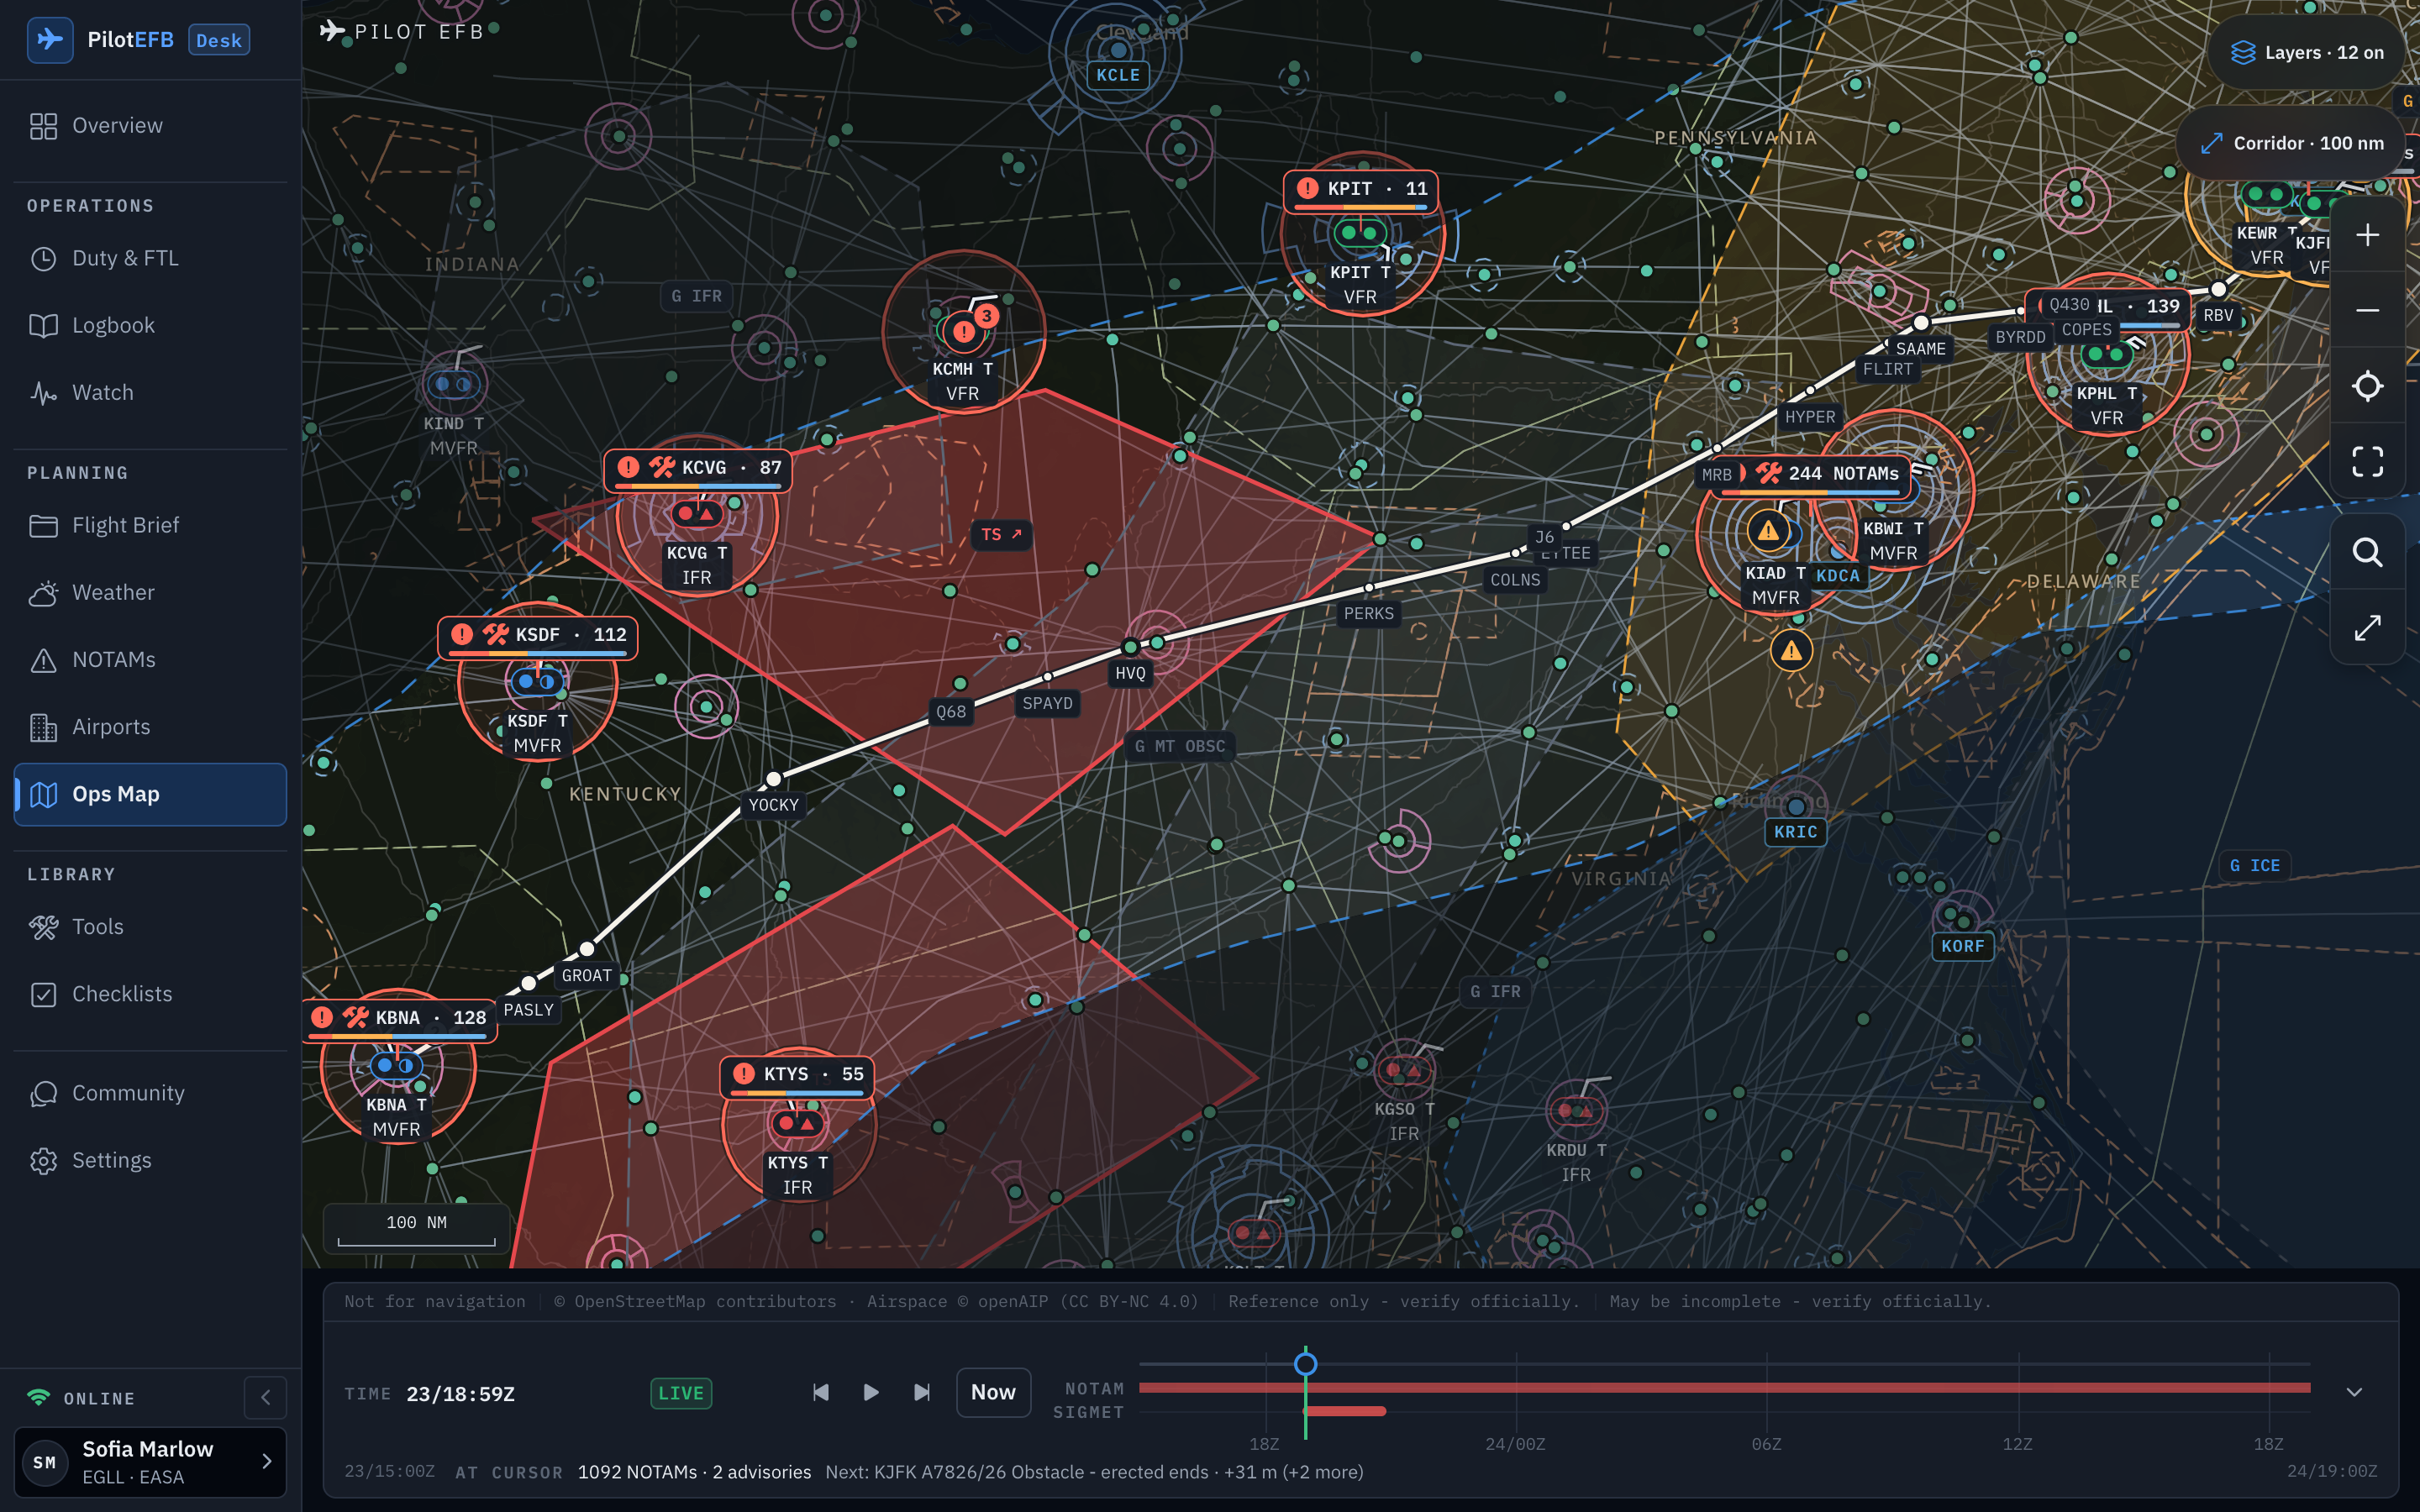2420x1512 pixels.
Task: Fit map using the frame brackets icon
Action: 2367,462
